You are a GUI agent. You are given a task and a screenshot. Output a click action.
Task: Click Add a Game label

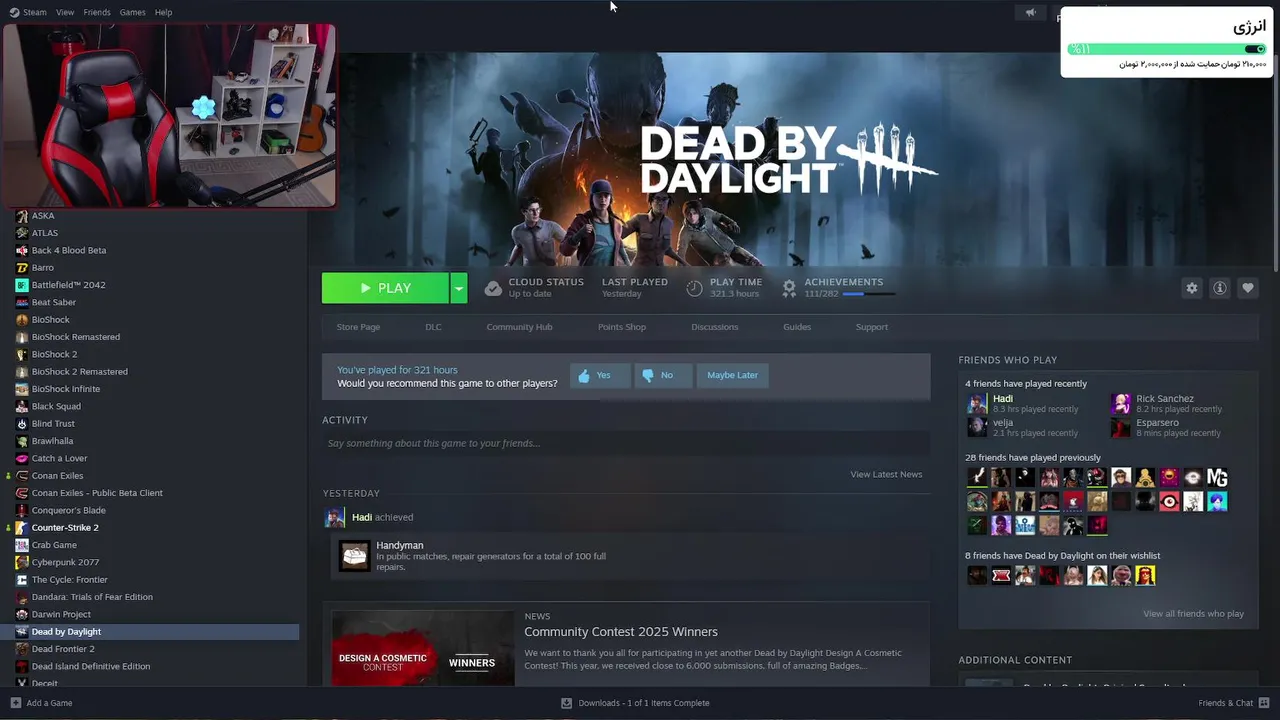click(x=49, y=703)
